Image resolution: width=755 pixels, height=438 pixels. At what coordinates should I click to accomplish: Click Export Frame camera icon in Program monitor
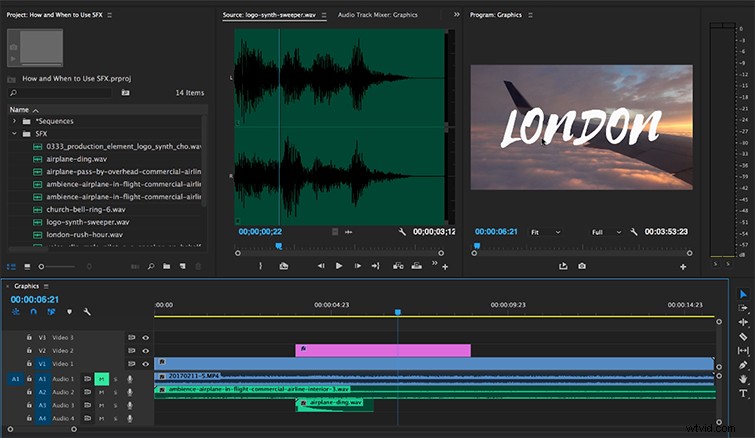pos(582,266)
